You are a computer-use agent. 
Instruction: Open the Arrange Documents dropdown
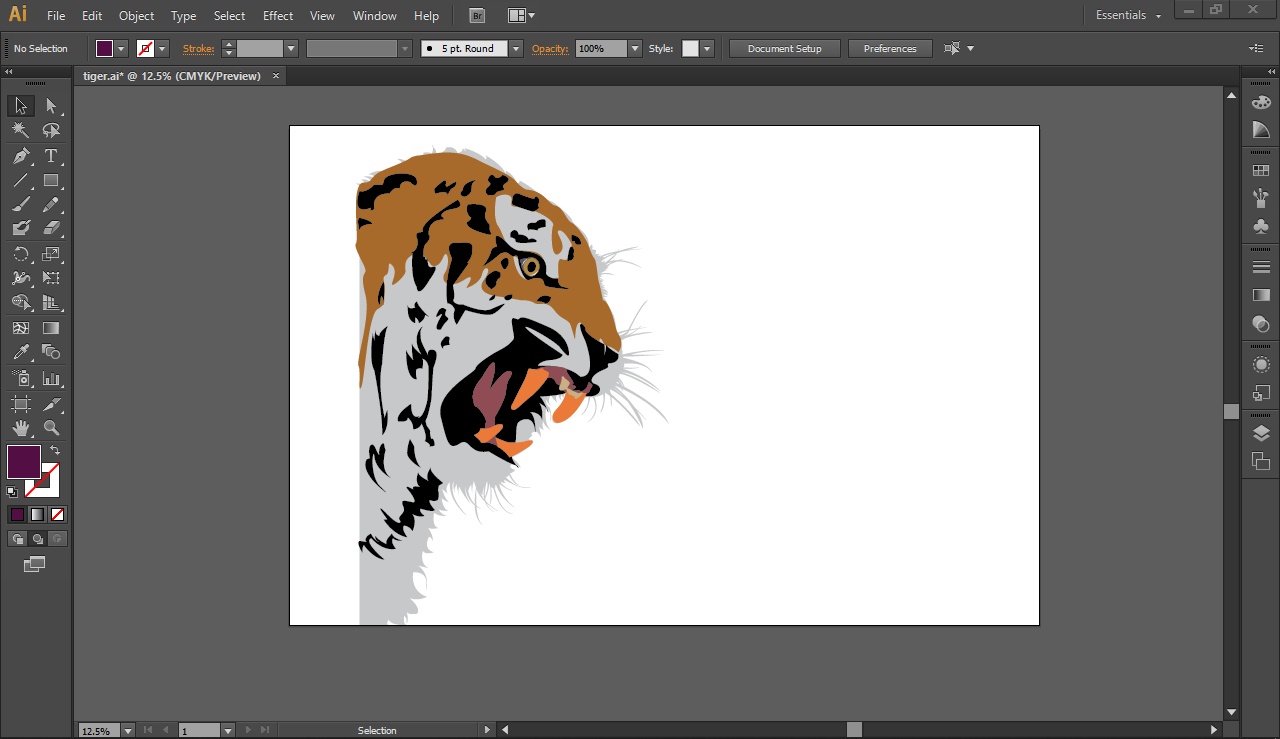click(x=521, y=16)
